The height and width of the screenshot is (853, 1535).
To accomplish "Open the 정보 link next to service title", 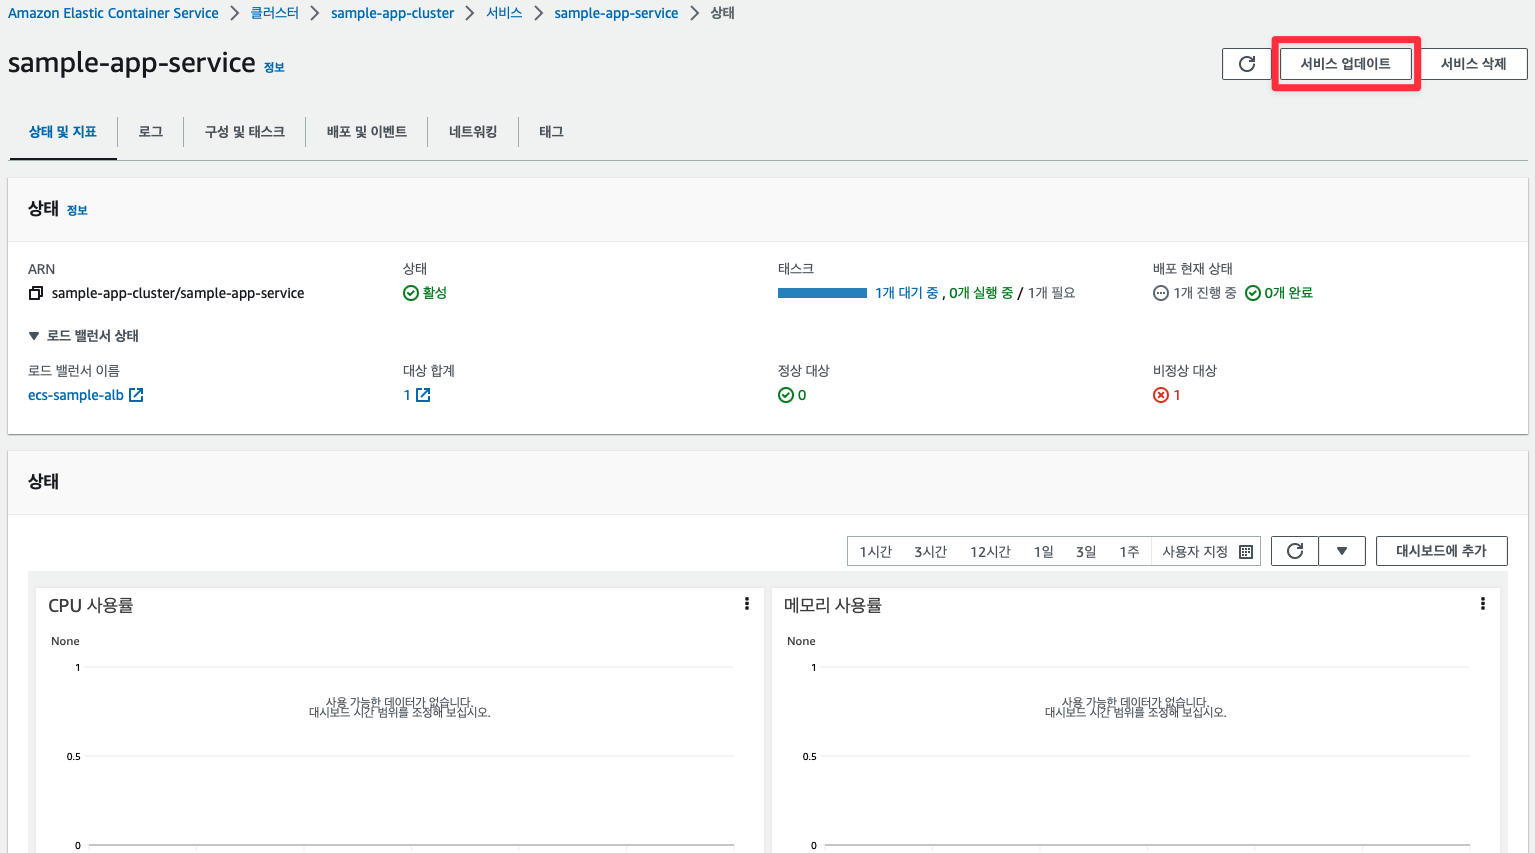I will tap(274, 67).
